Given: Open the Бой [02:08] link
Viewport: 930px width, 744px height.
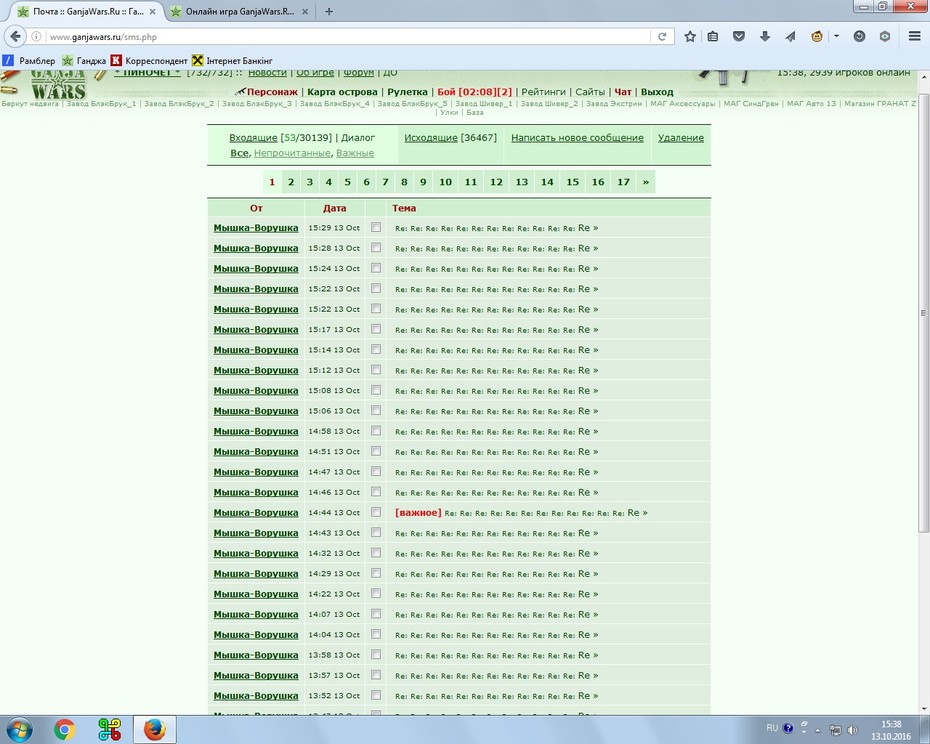Looking at the screenshot, I should (474, 92).
